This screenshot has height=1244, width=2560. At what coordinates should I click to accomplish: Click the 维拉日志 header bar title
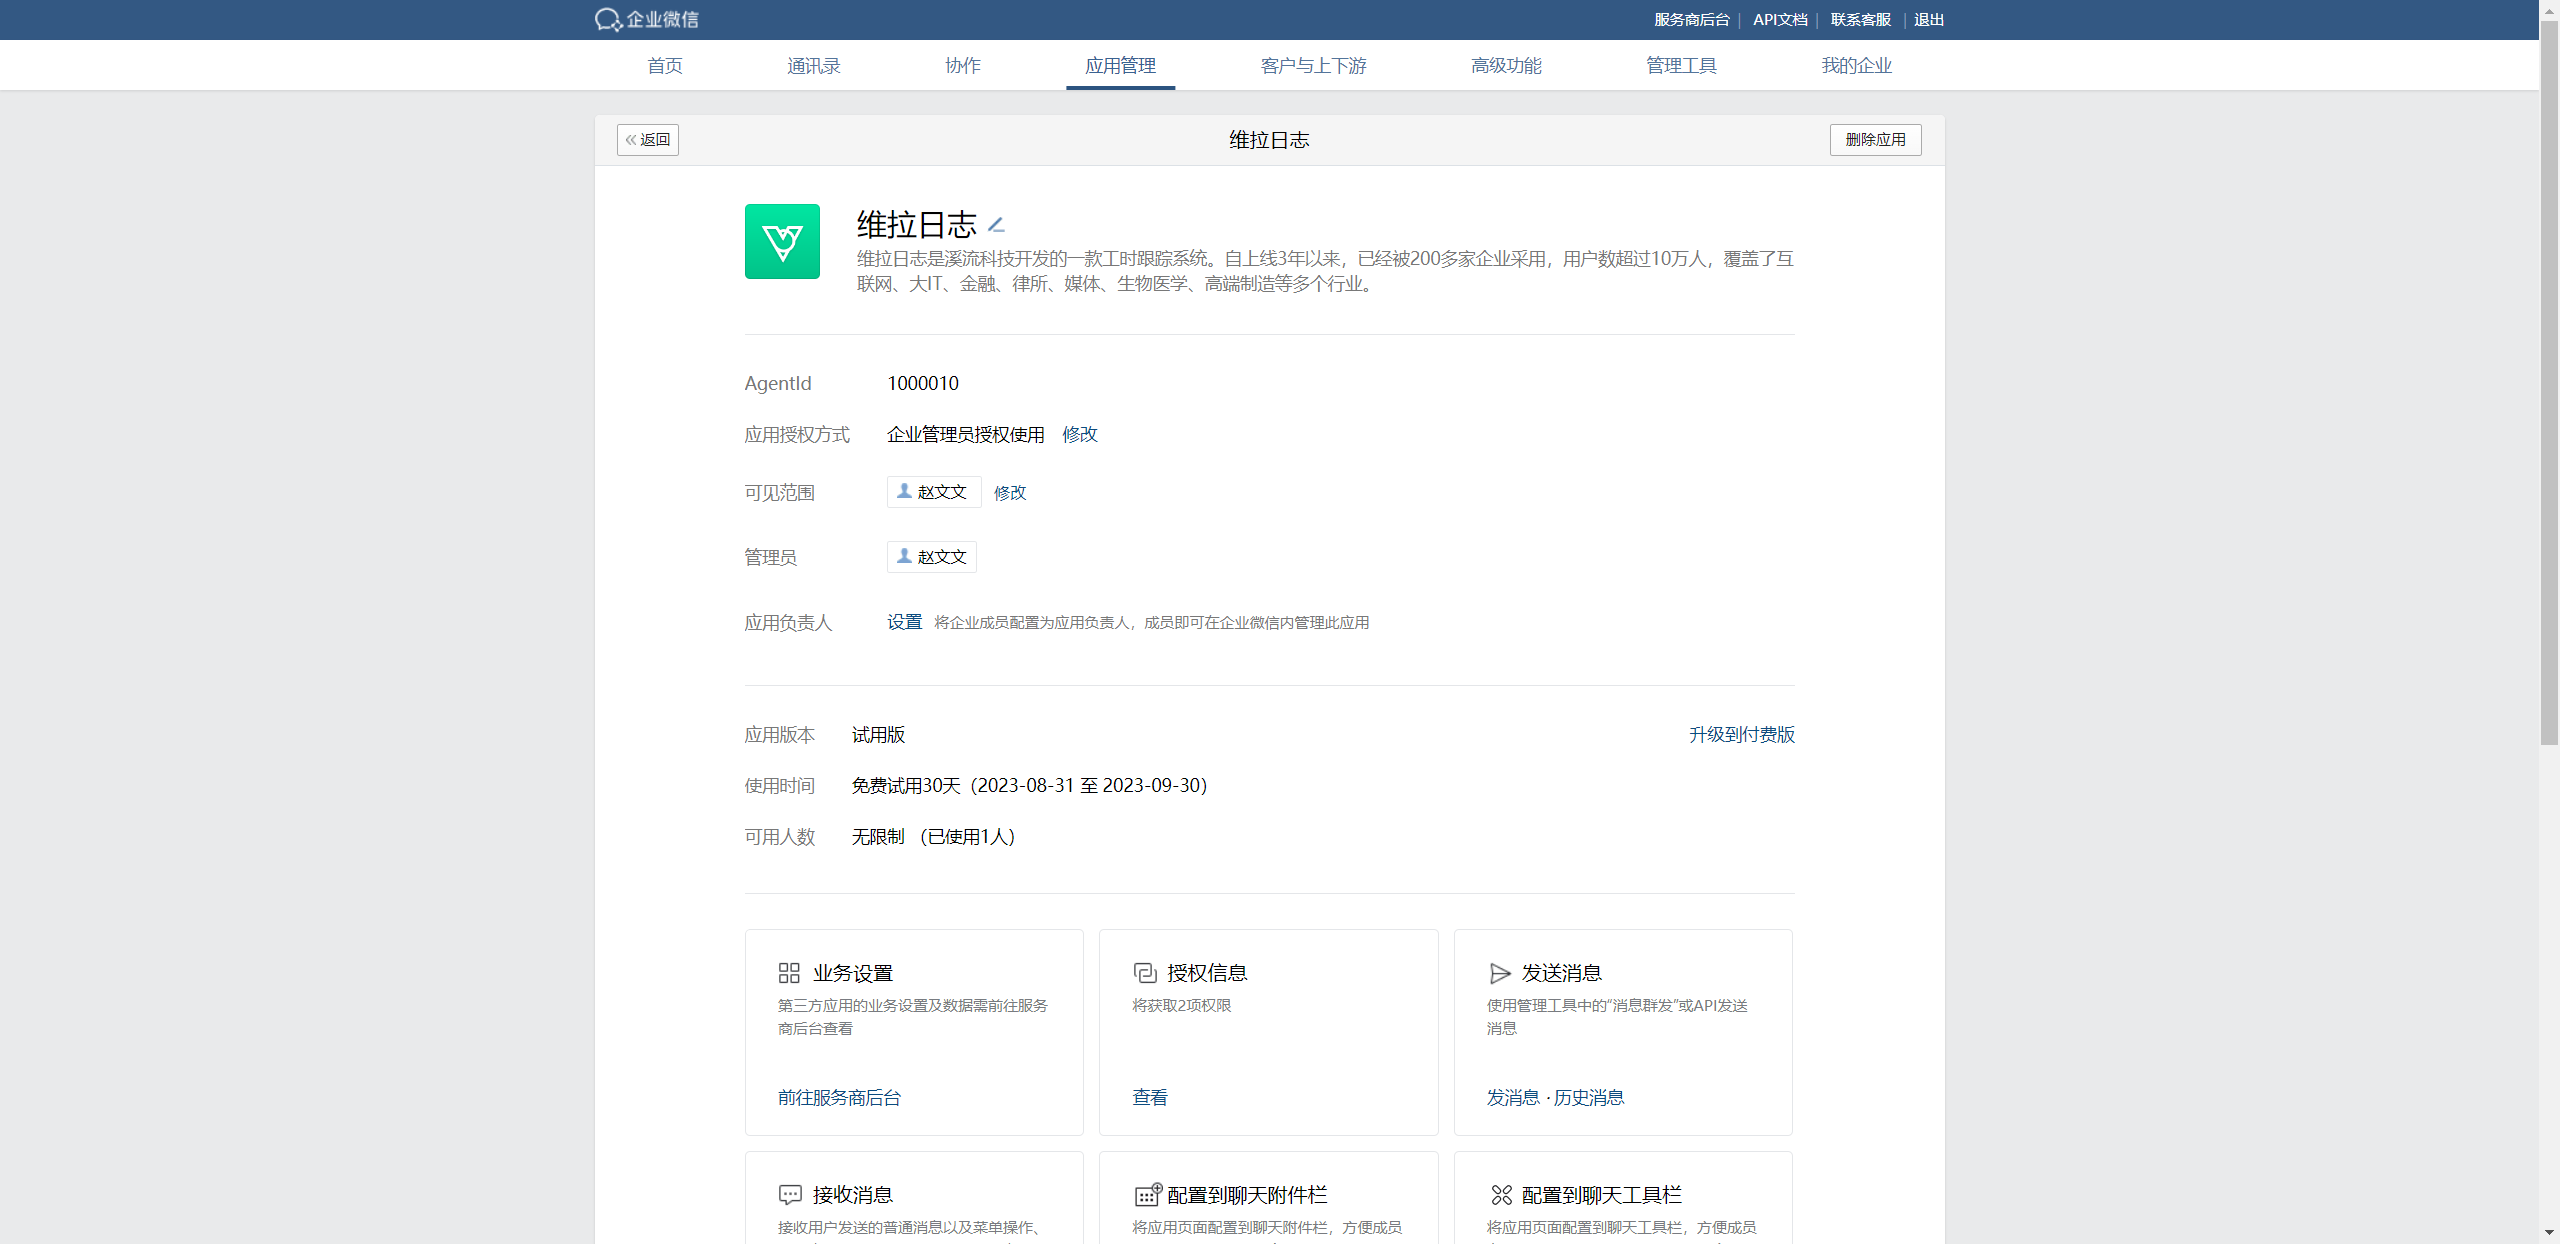click(x=1269, y=140)
